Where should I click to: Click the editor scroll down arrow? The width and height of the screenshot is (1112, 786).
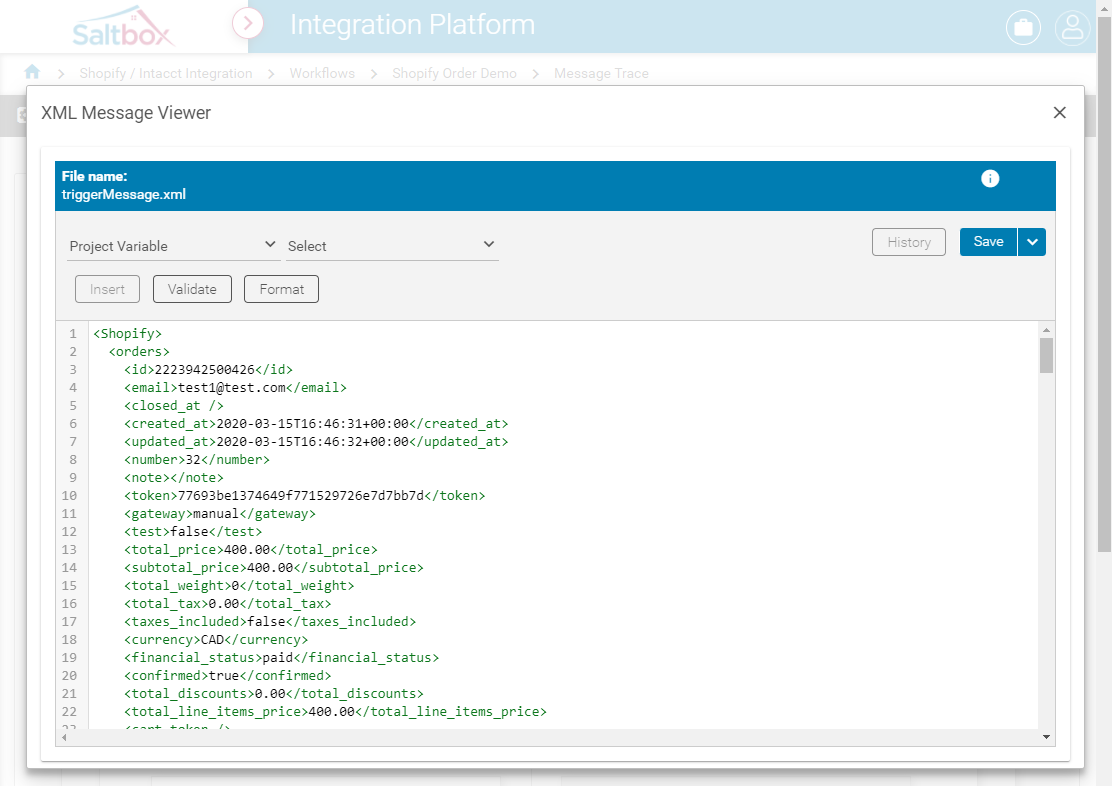pyautogui.click(x=1046, y=737)
